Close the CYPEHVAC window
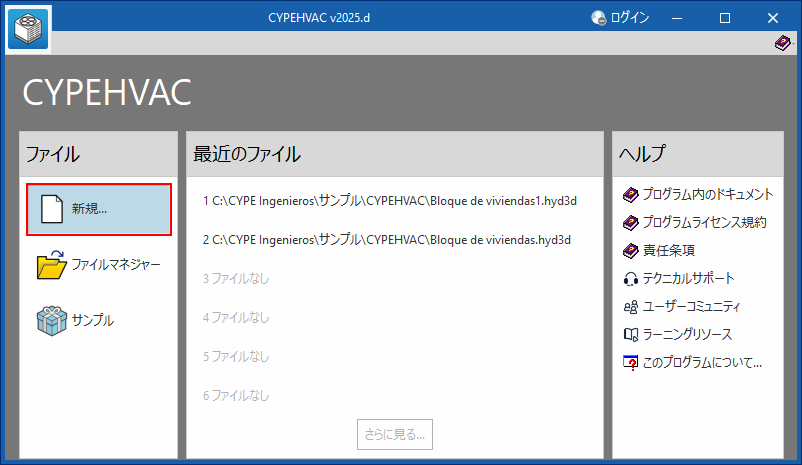Screen dimensions: 802x465 [773, 18]
